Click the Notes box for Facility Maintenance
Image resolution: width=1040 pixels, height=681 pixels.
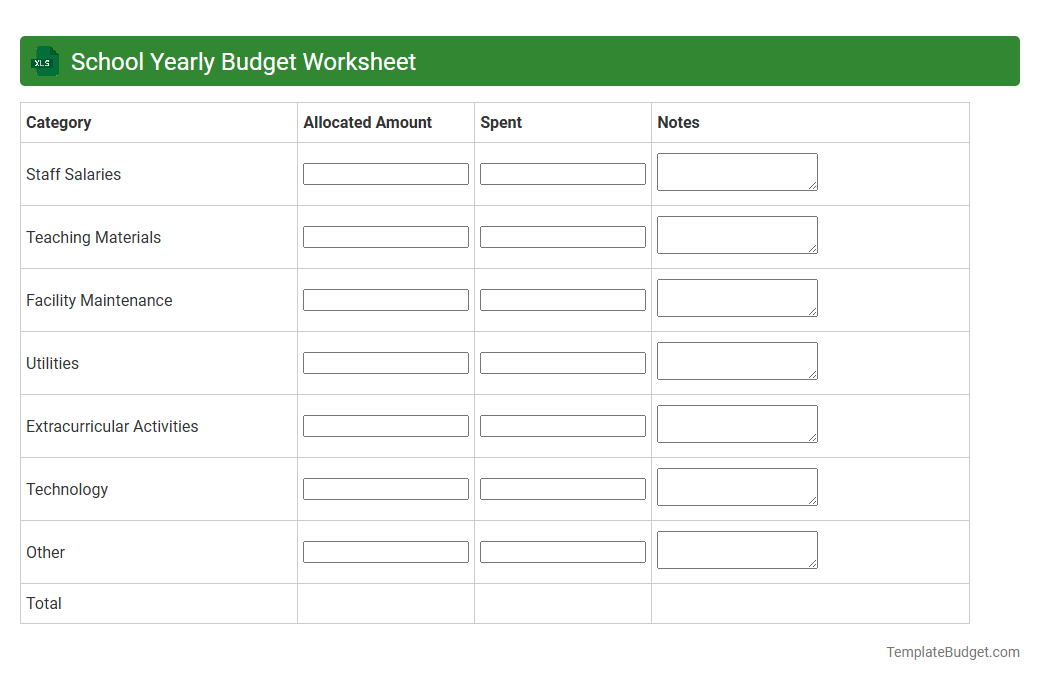point(736,297)
